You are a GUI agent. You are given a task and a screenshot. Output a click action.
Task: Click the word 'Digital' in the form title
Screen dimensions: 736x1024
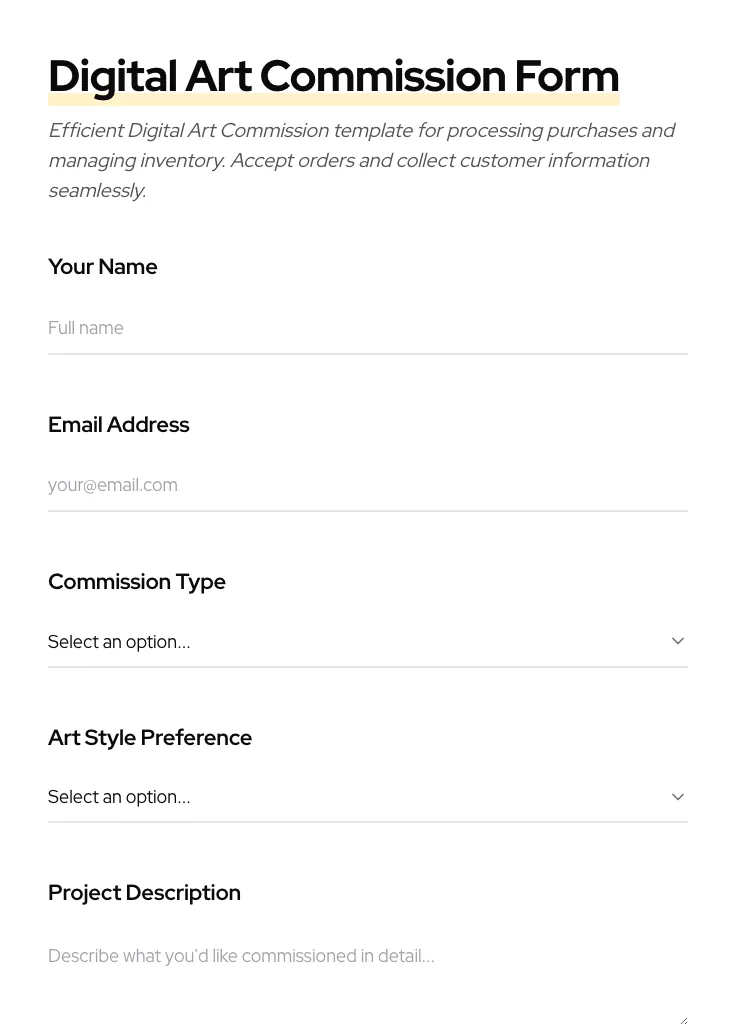[112, 77]
